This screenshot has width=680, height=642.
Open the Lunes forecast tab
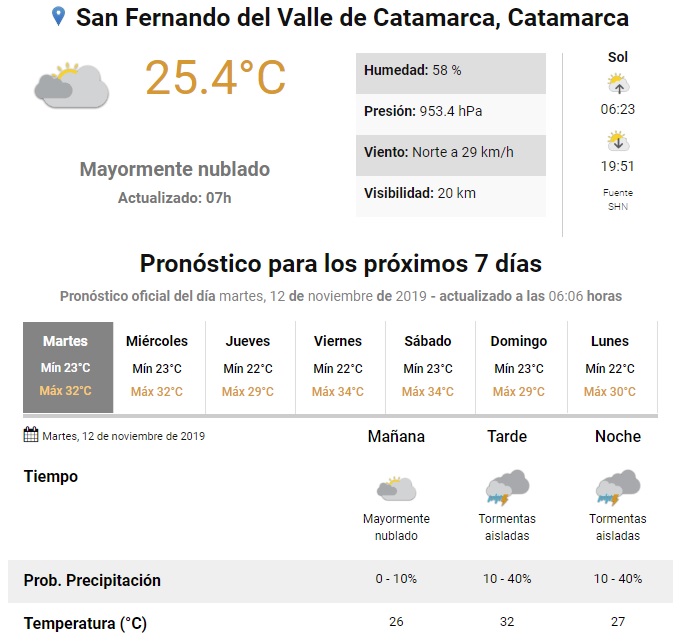click(612, 367)
